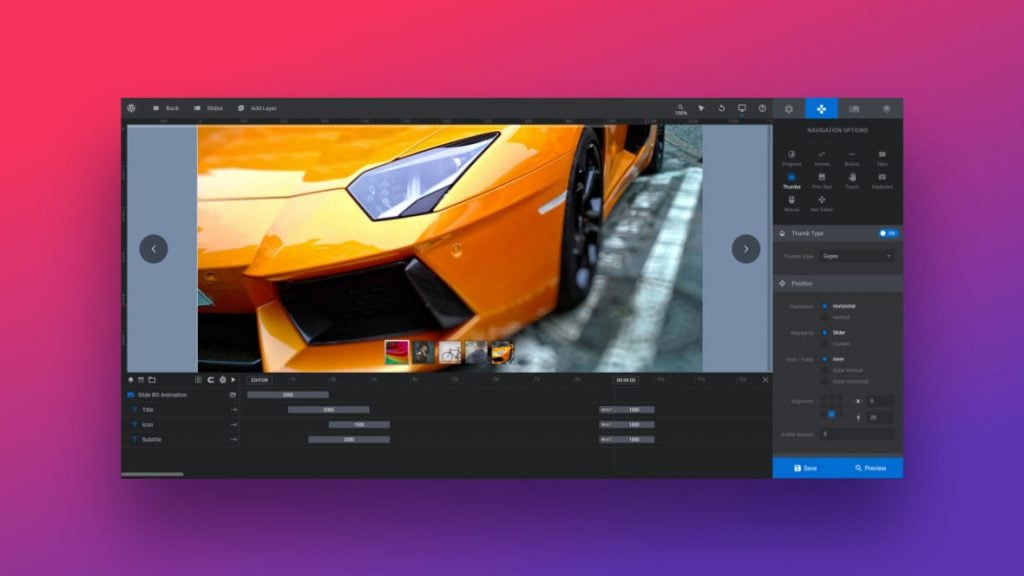This screenshot has width=1024, height=576.
Task: Choose the Touch navigation icon
Action: click(x=851, y=178)
